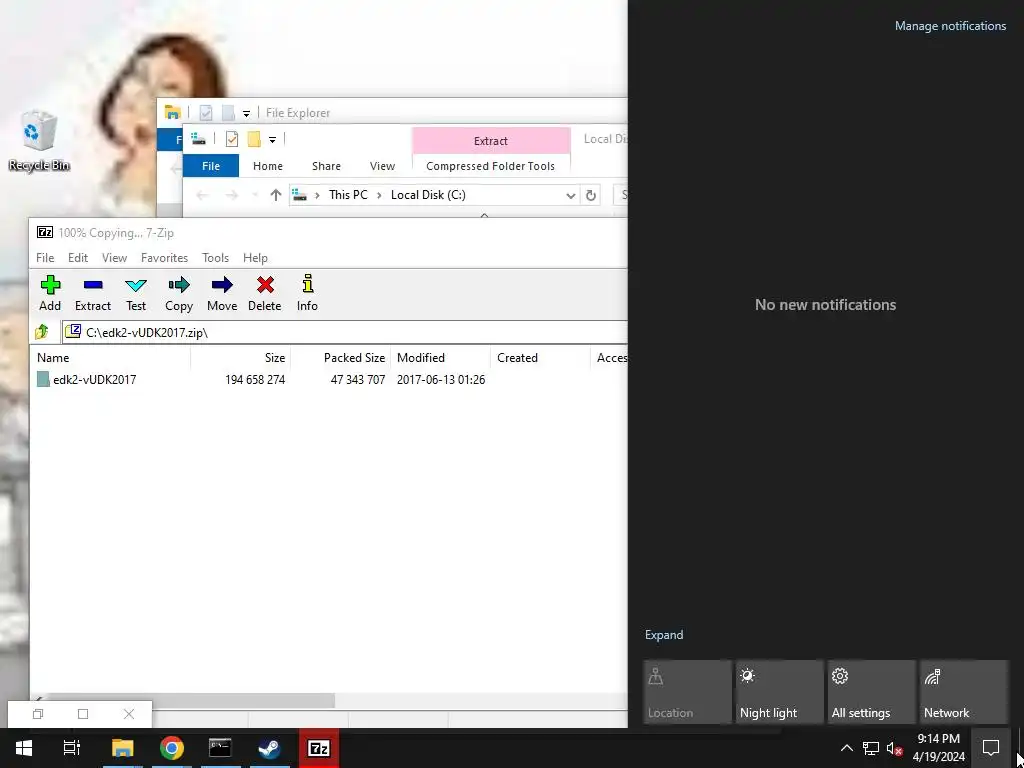Open Compressed Folder Tools tab
Screen dimensions: 1024x768
click(x=490, y=166)
